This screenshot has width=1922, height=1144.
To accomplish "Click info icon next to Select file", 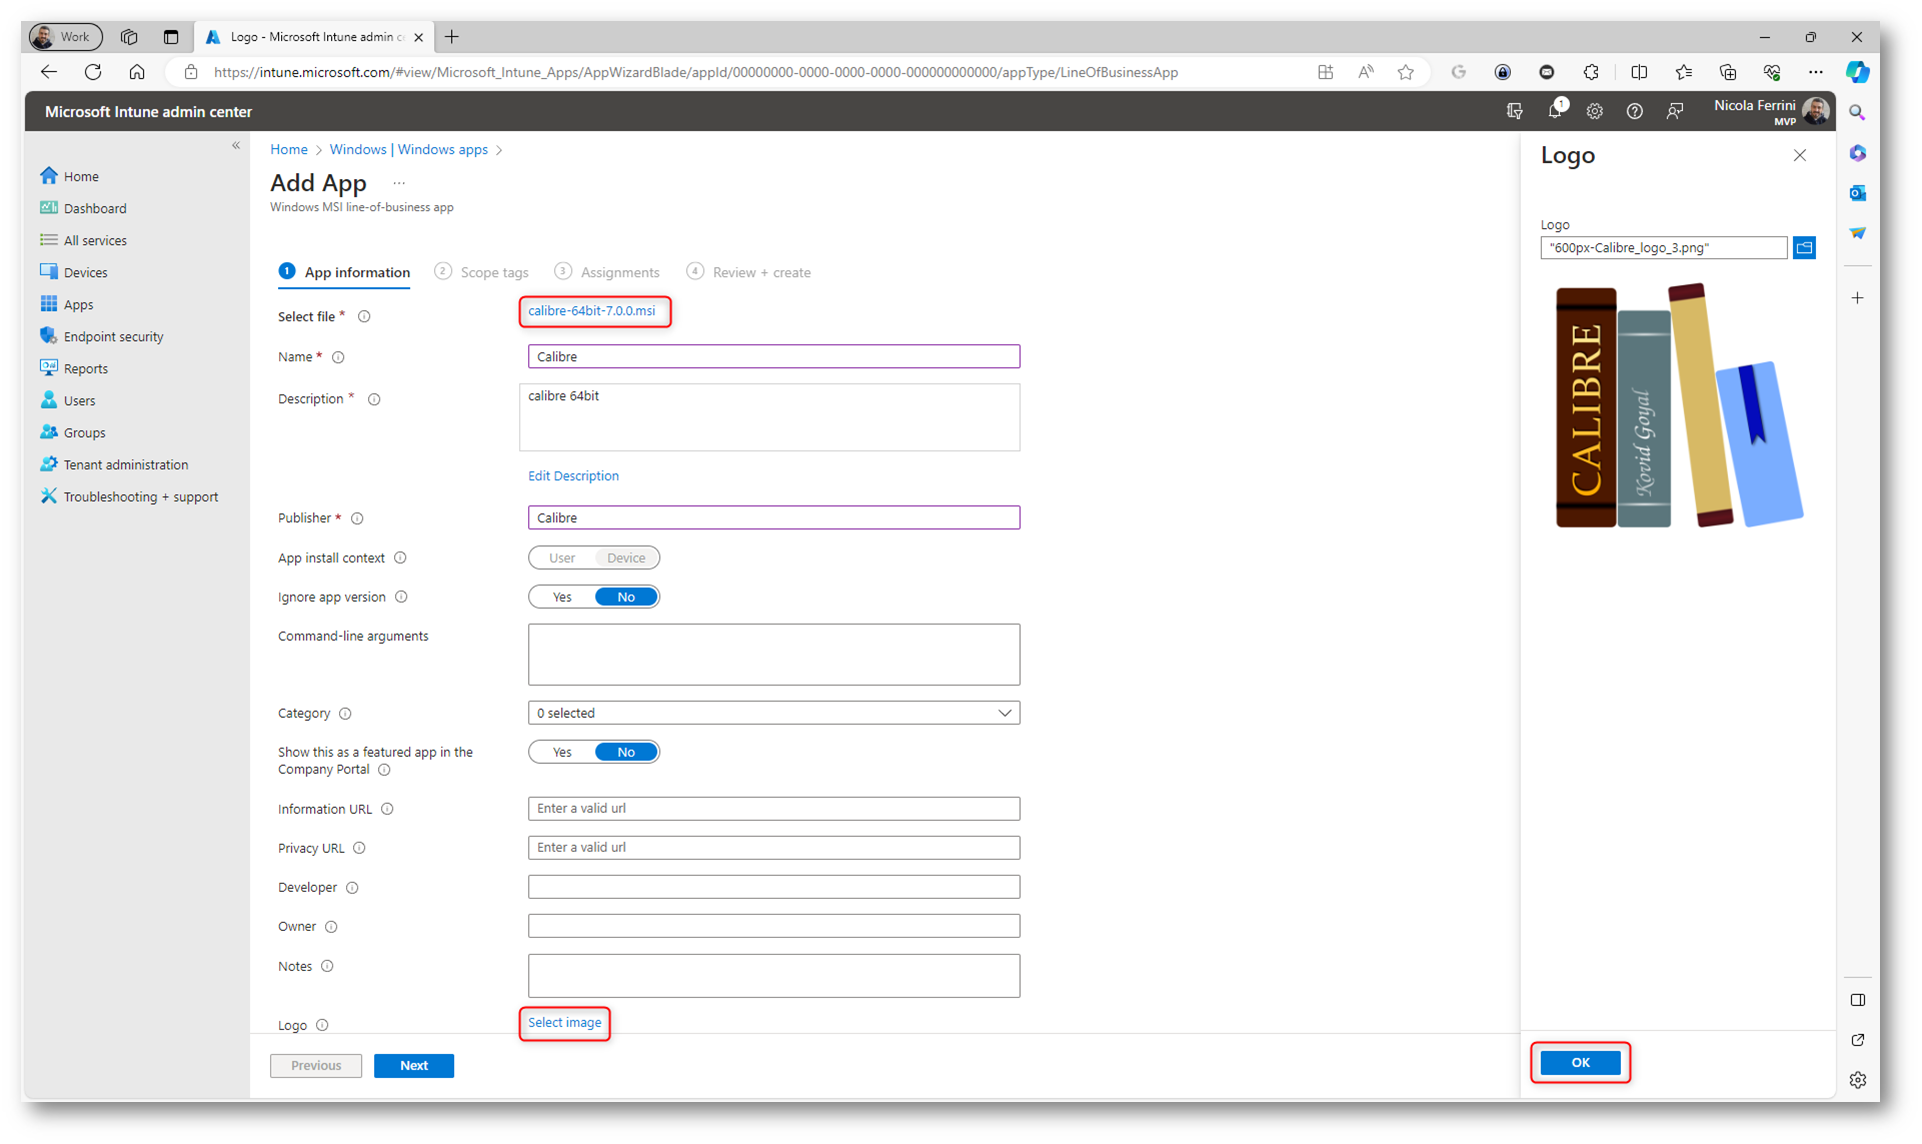I will click(x=364, y=316).
